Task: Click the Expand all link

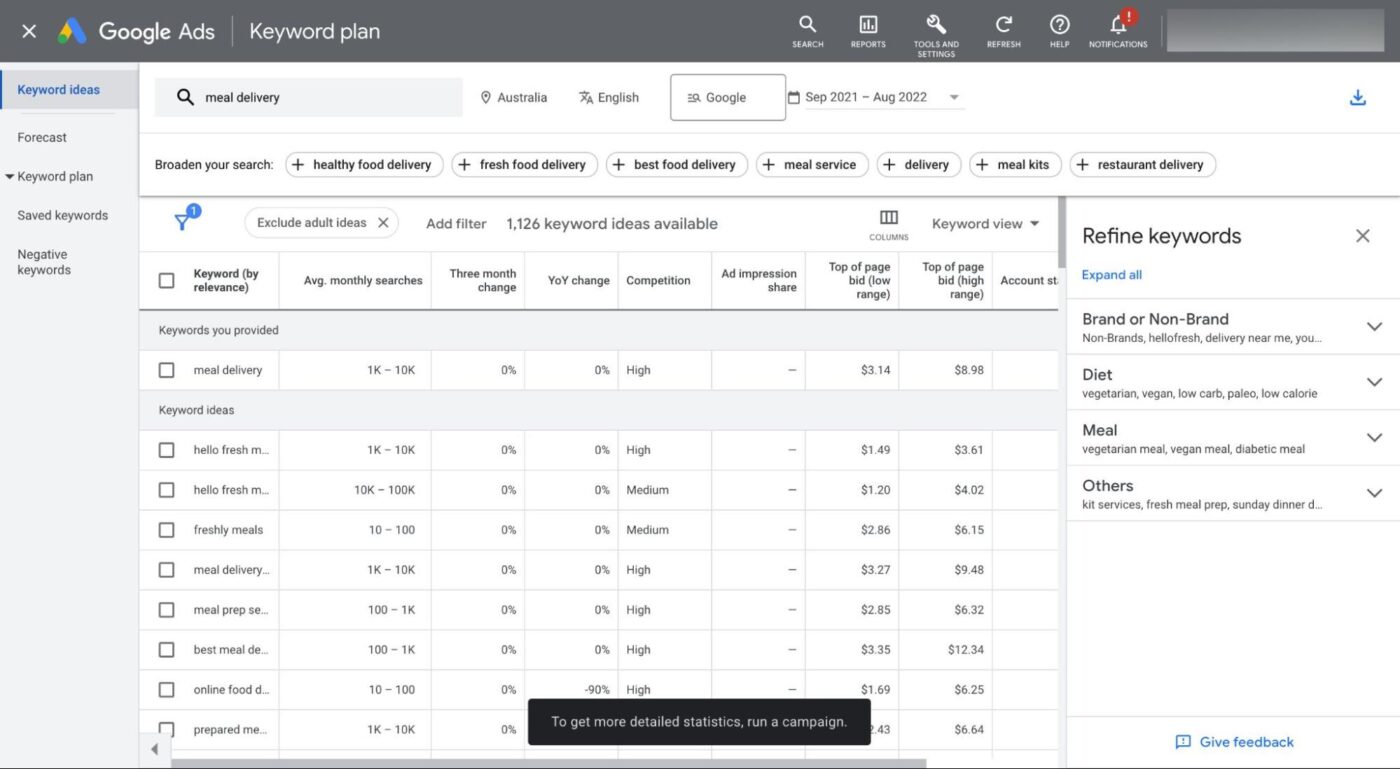Action: pos(1111,274)
